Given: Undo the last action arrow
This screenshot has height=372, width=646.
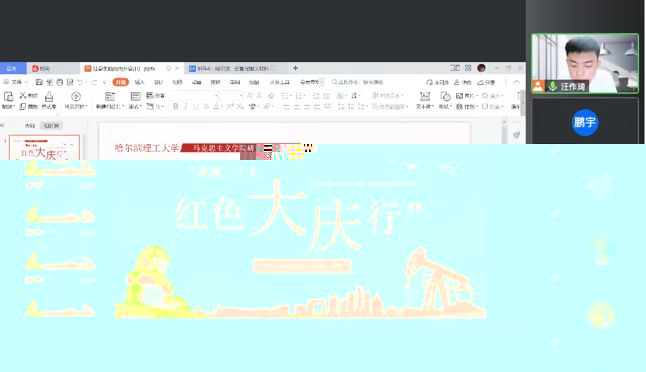Looking at the screenshot, I should click(81, 82).
